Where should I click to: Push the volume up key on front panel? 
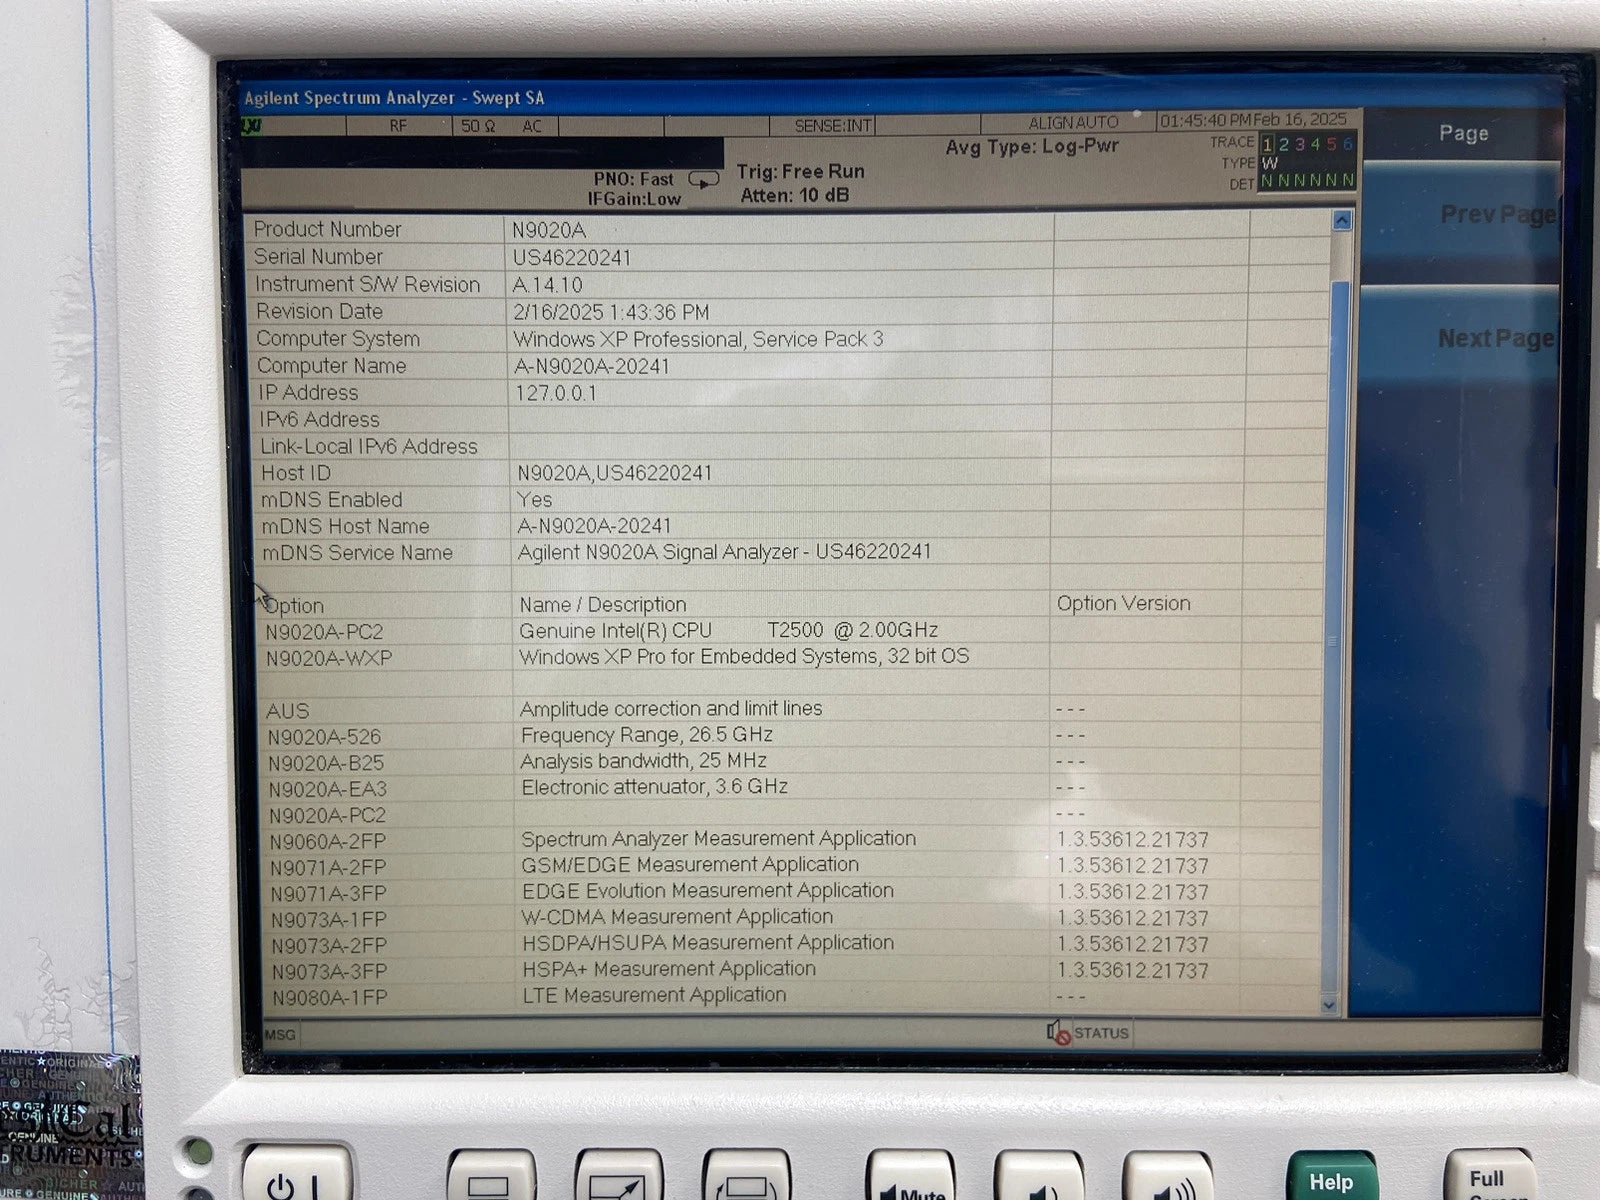(x=1167, y=1178)
